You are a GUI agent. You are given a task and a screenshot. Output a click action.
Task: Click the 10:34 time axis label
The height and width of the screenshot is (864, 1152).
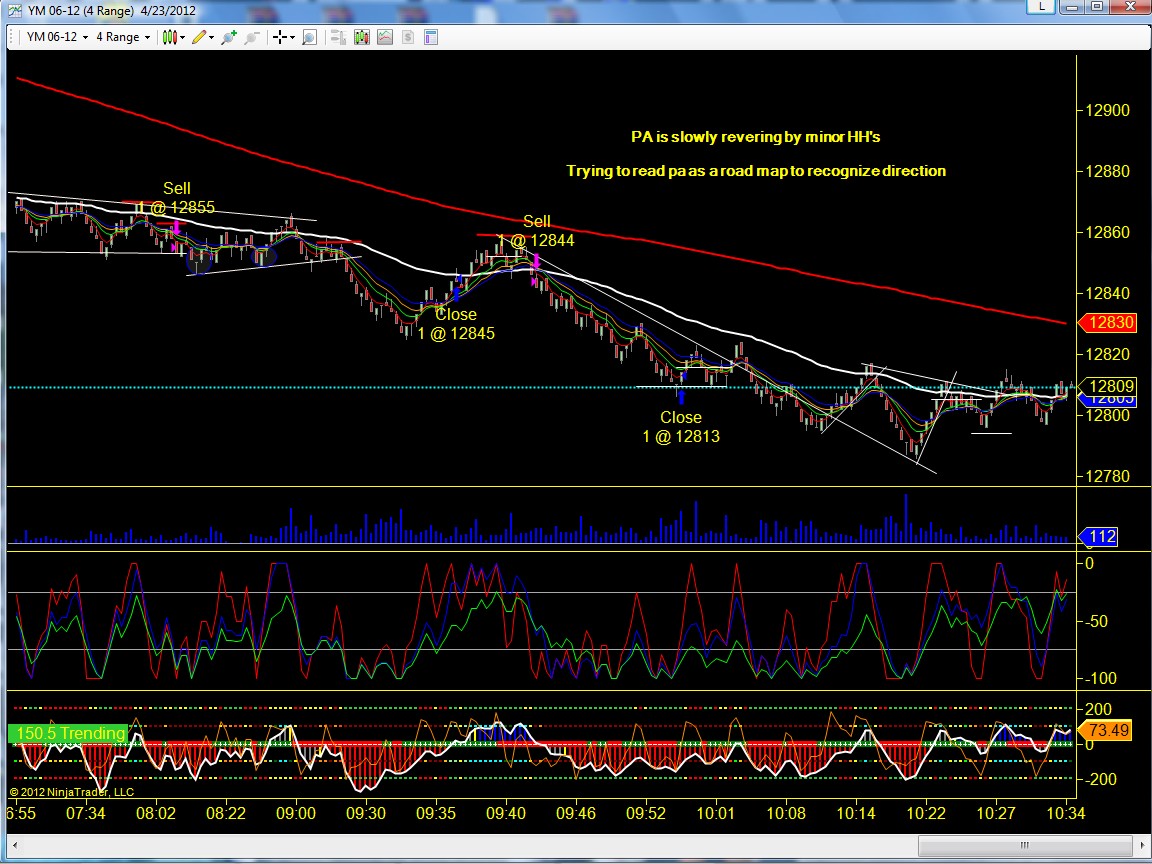tap(1065, 814)
